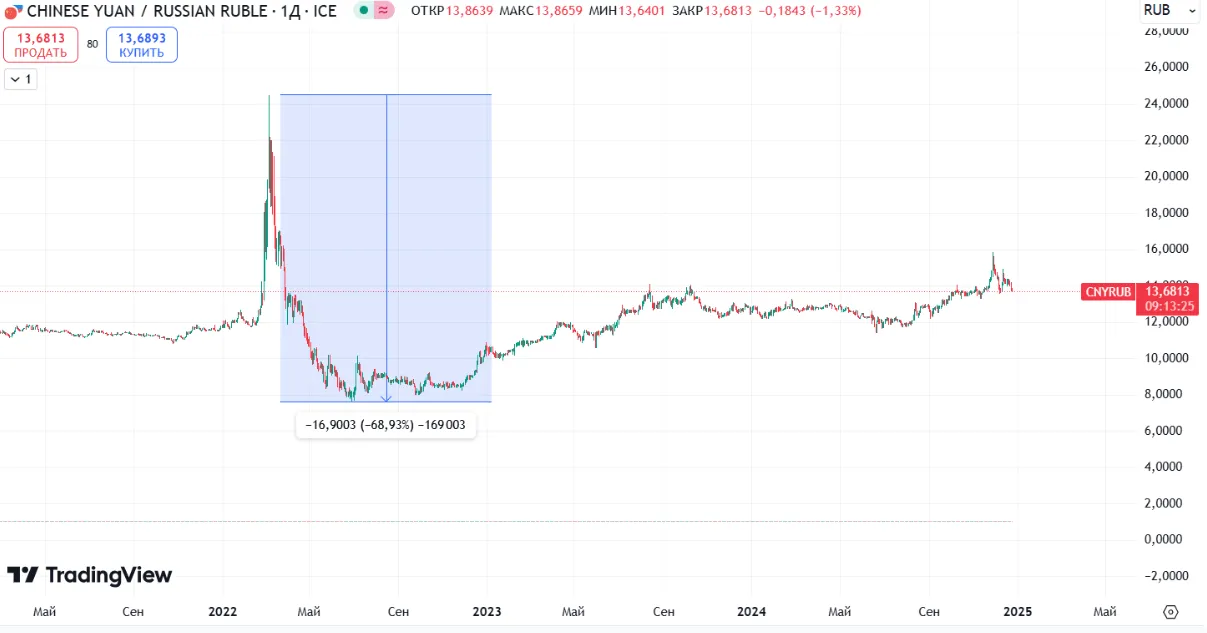Click the 20,0000 level on price scale
Image resolution: width=1207 pixels, height=633 pixels.
[1166, 176]
